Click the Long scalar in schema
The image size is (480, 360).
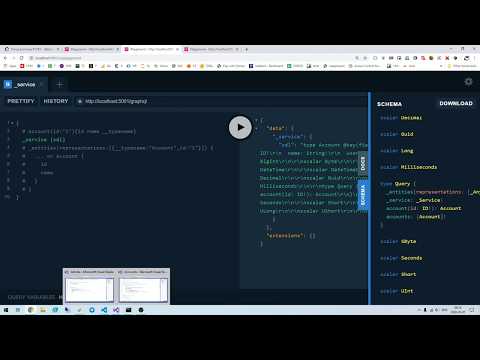click(x=407, y=151)
